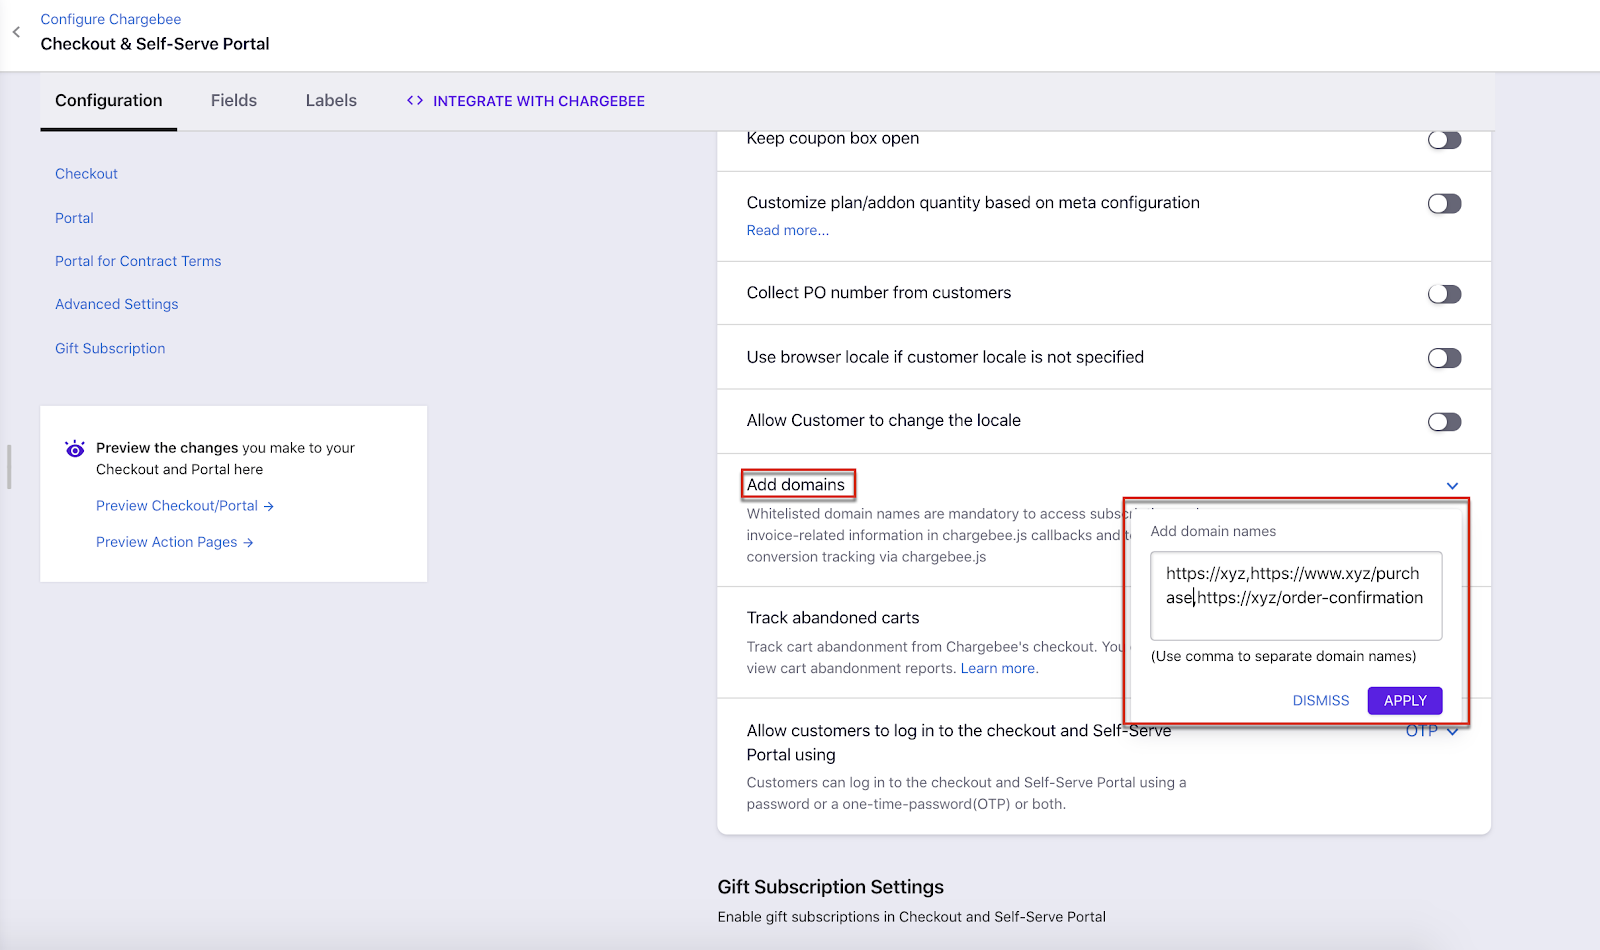
Task: Open Portal for Contract Terms section
Action: coord(138,261)
